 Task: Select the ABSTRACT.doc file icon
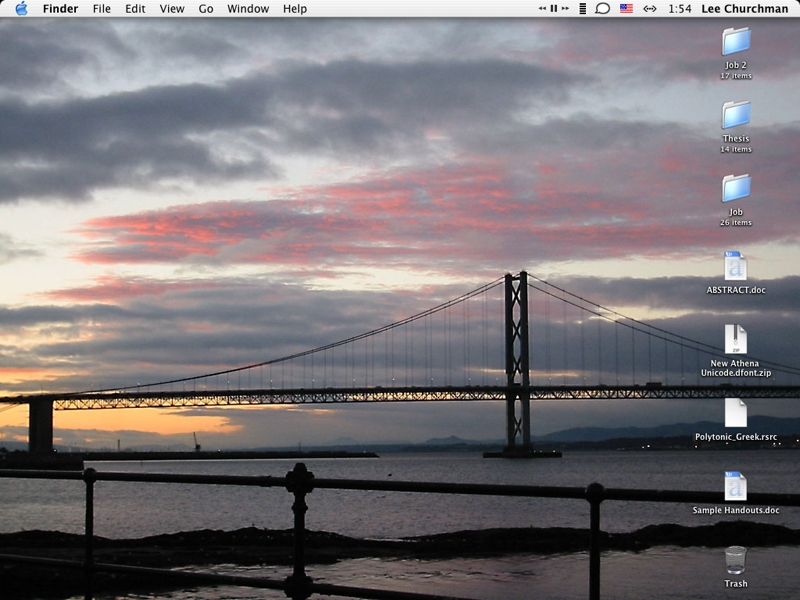pos(736,266)
